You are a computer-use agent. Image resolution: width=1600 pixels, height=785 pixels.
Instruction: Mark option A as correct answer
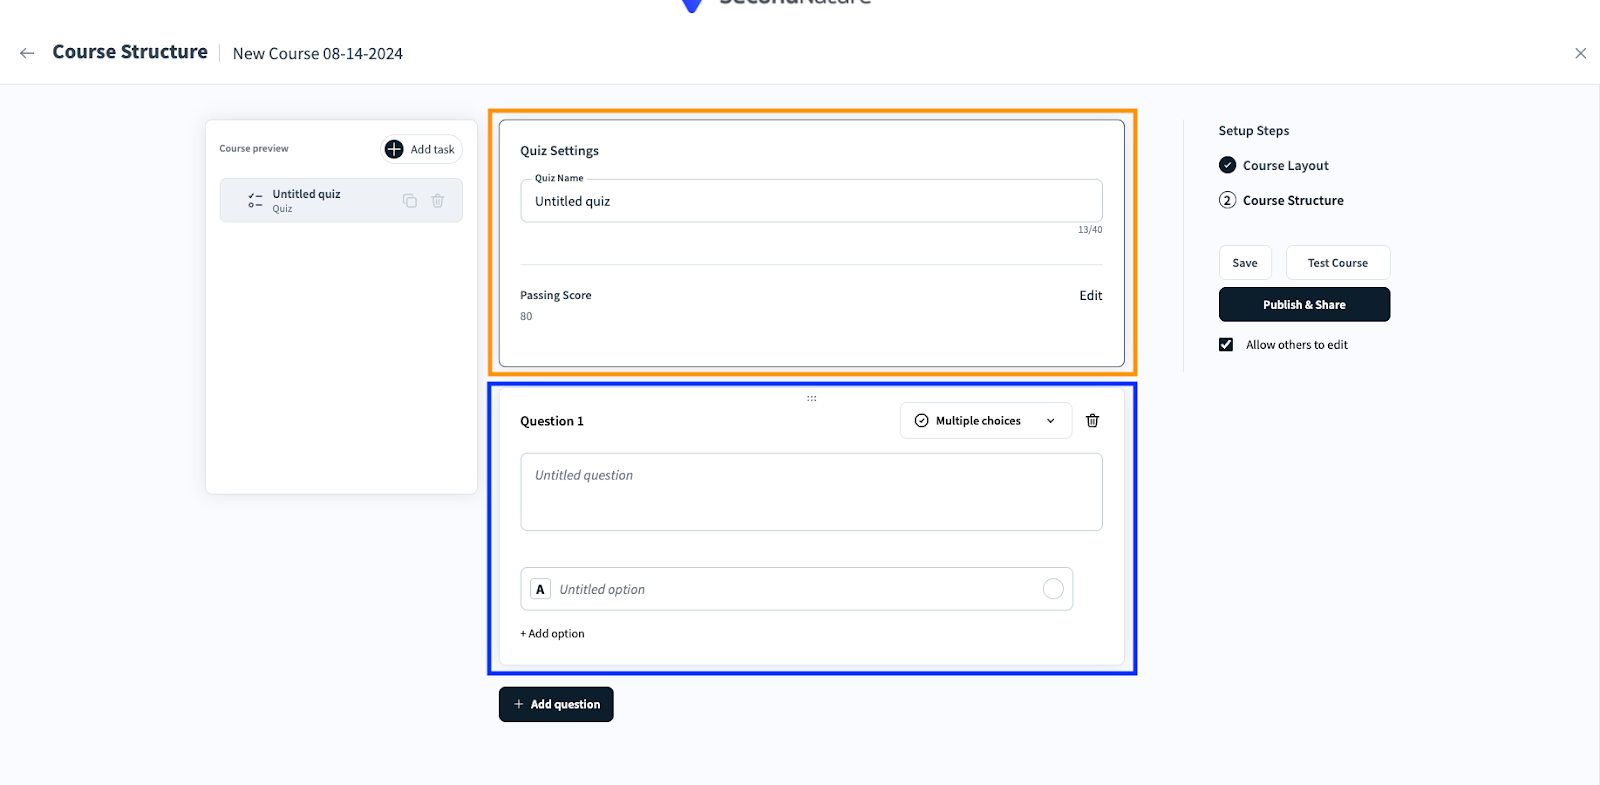1053,589
